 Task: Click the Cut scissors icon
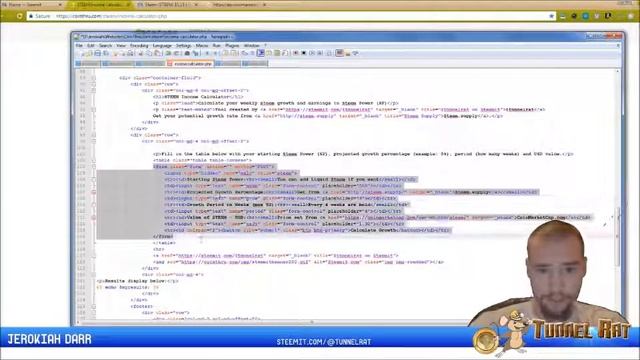140,53
